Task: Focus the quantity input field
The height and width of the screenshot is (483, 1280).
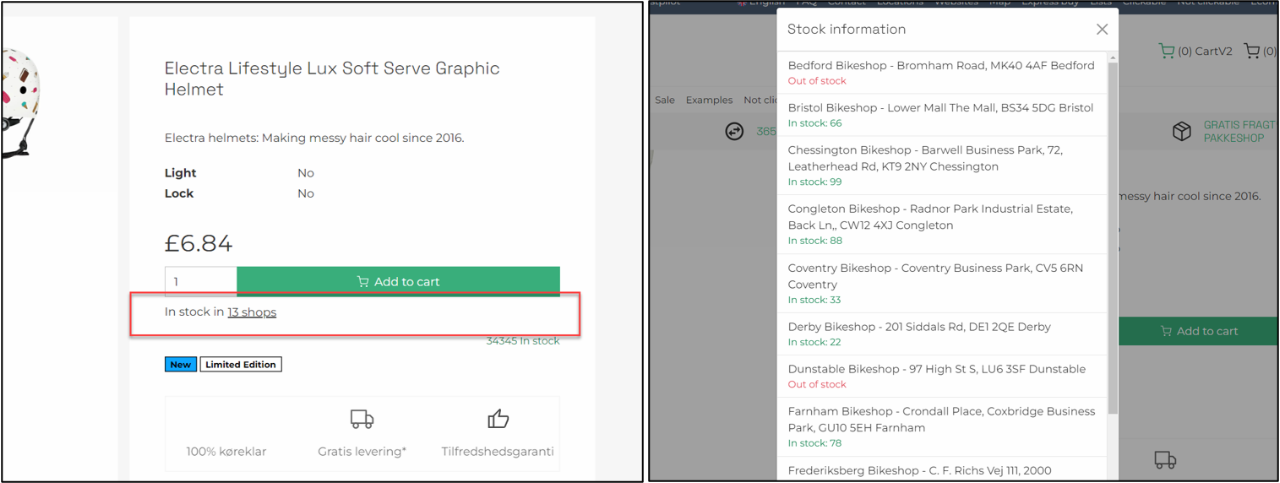Action: click(x=200, y=282)
